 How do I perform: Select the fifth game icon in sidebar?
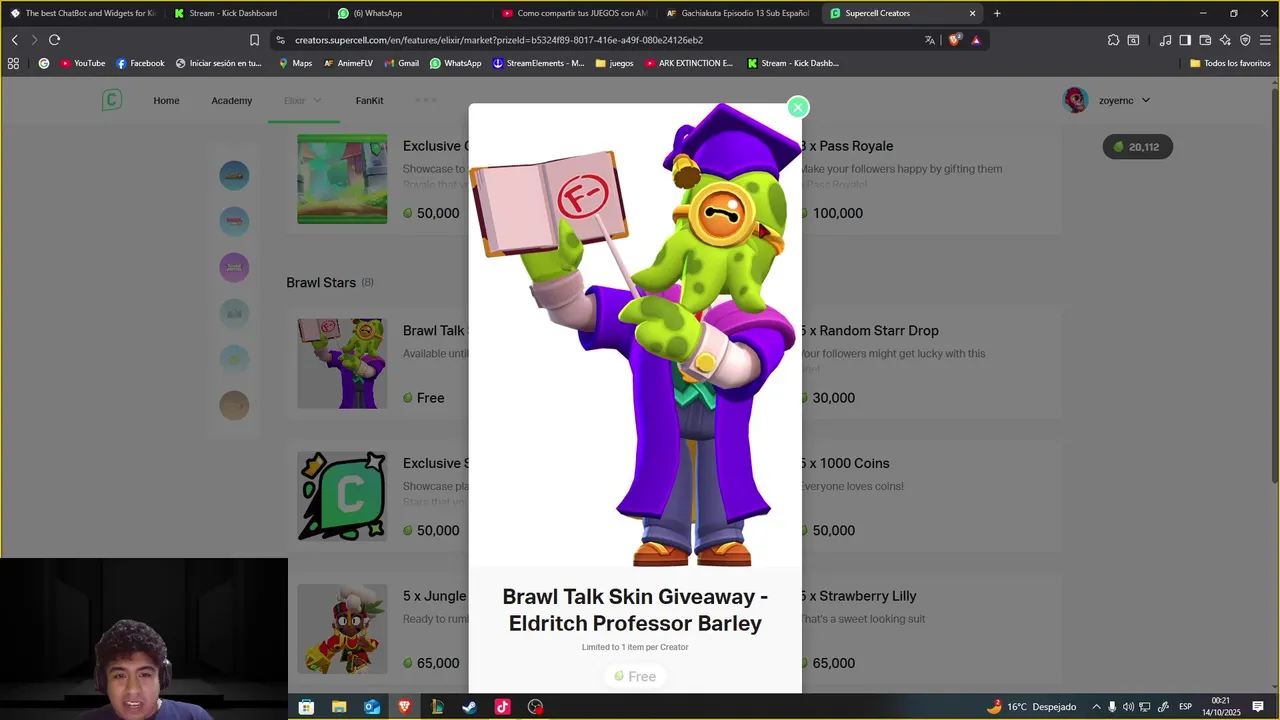coord(234,359)
